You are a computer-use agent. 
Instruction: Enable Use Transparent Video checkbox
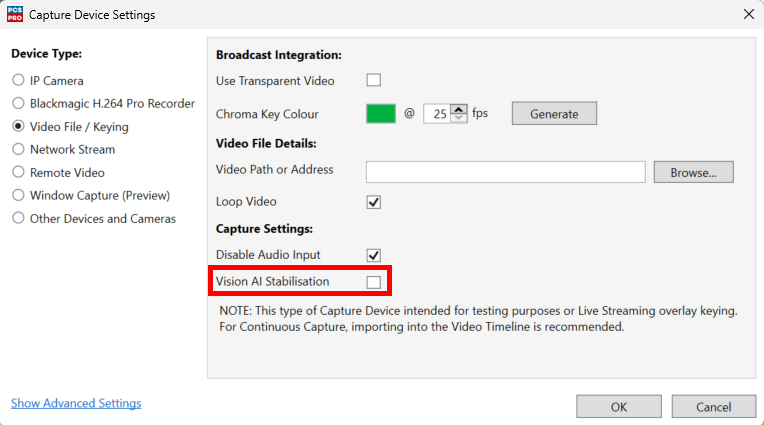[x=374, y=80]
